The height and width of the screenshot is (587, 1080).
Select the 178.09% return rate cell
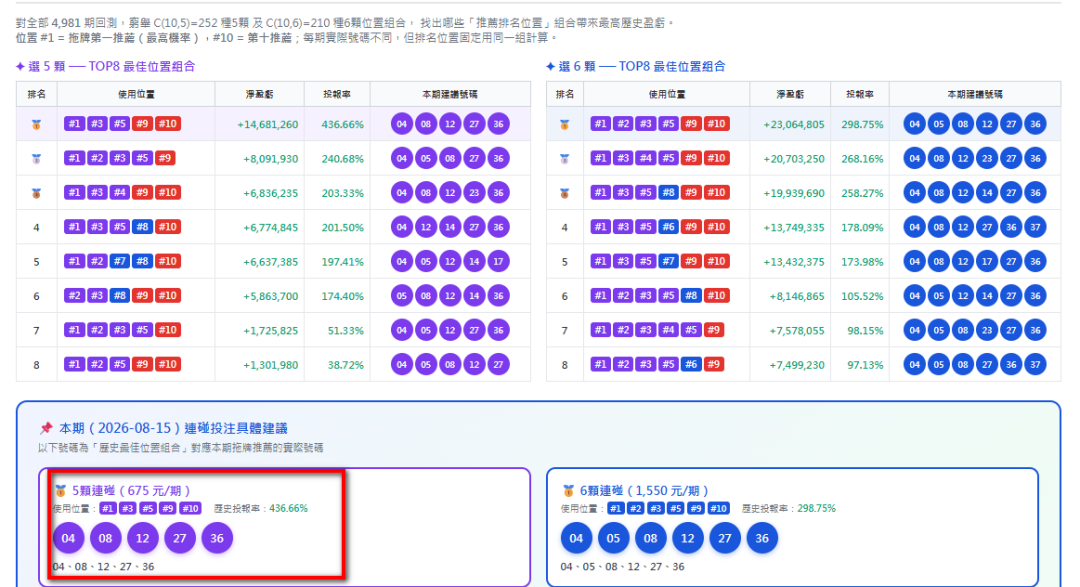tap(862, 227)
